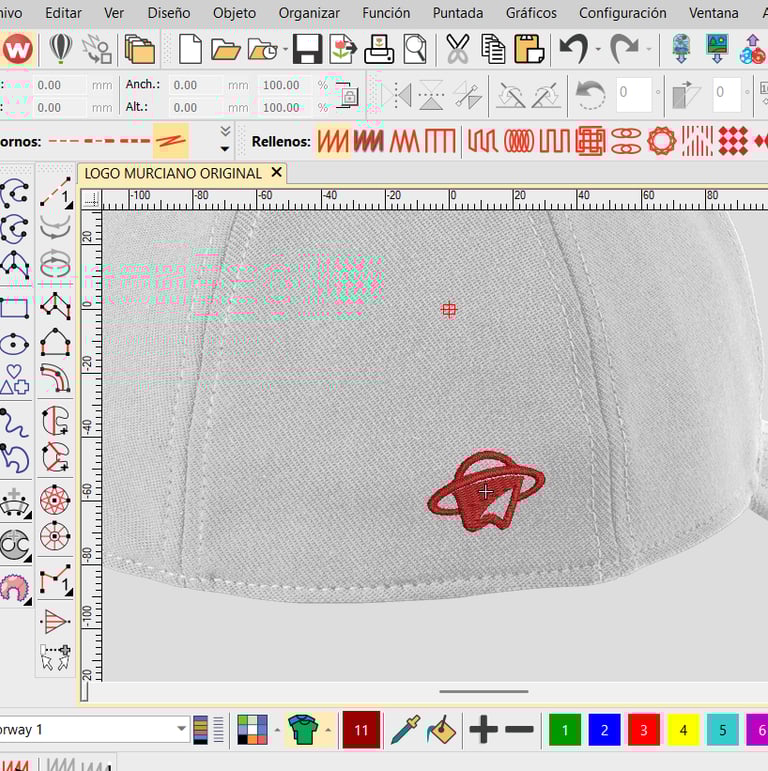Click the Anch. width value field

click(x=195, y=85)
